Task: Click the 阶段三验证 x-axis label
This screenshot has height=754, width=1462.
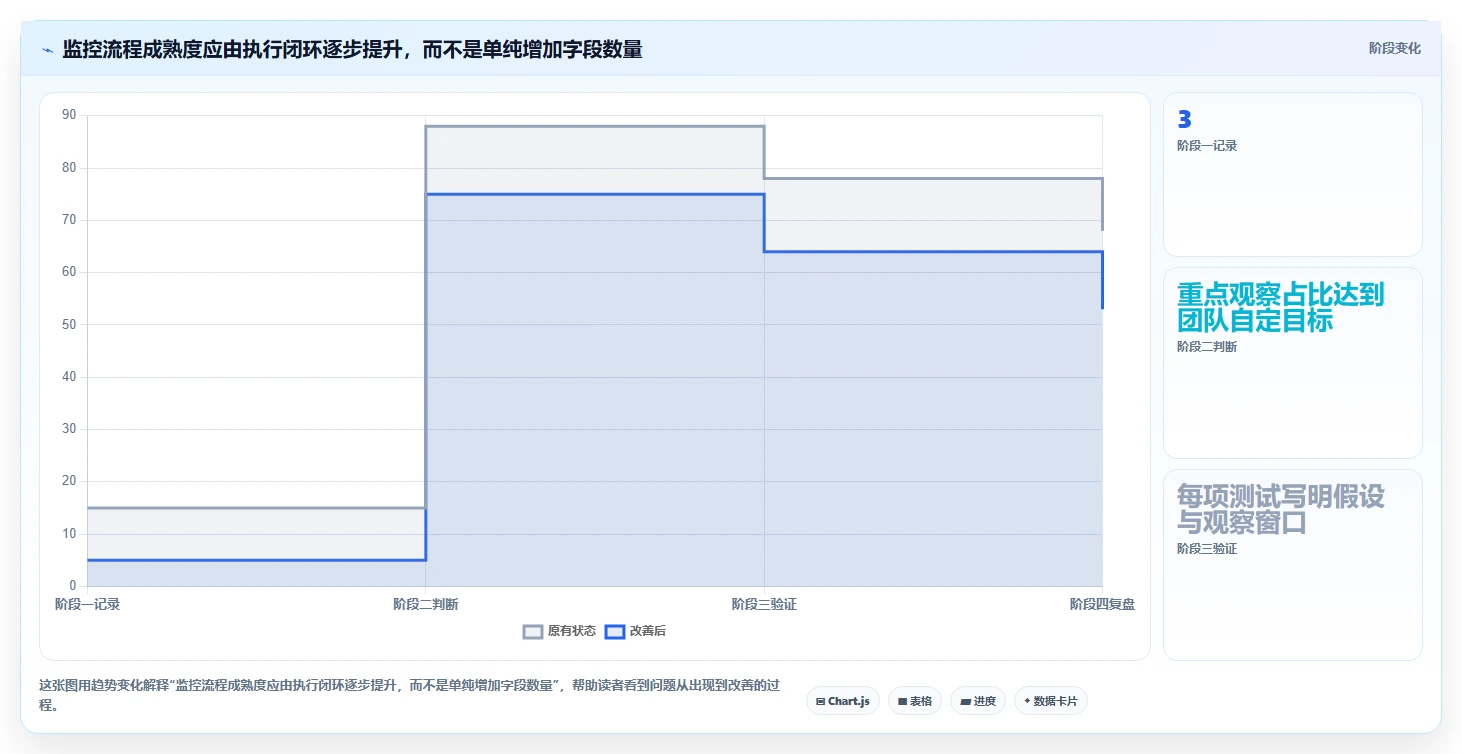Action: click(x=764, y=604)
